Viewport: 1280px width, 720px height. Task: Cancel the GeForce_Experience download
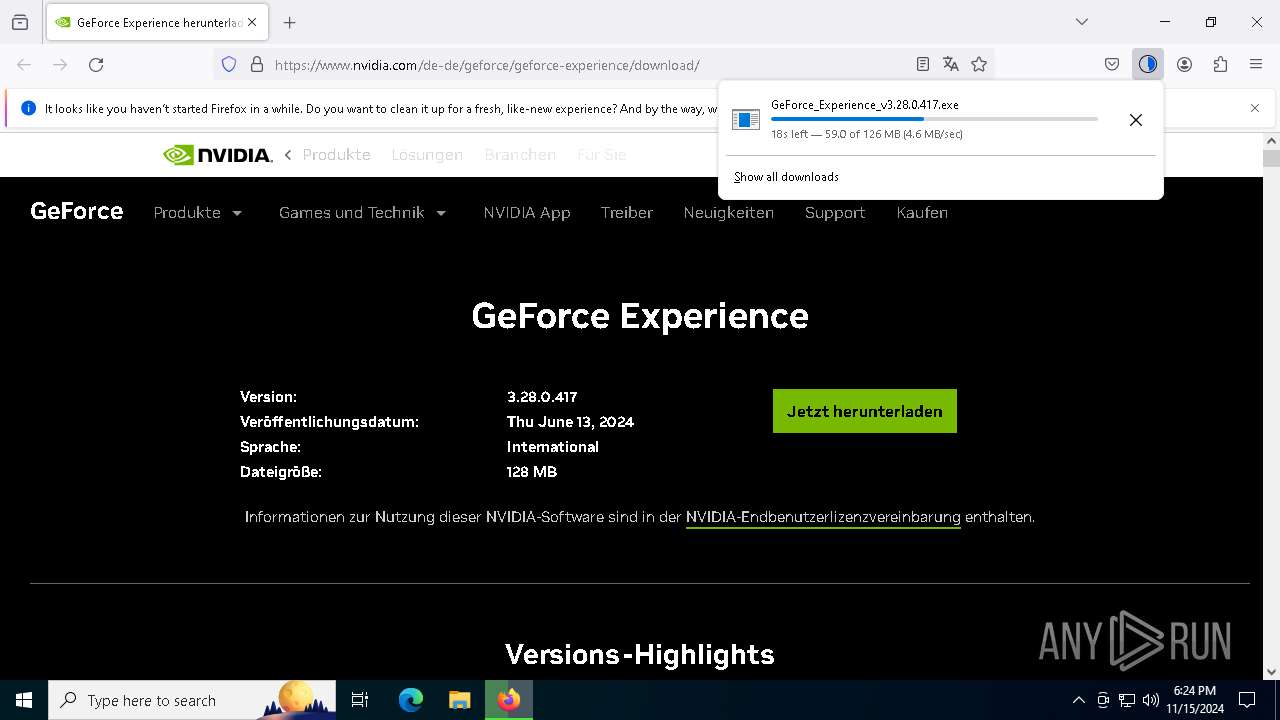coord(1136,120)
